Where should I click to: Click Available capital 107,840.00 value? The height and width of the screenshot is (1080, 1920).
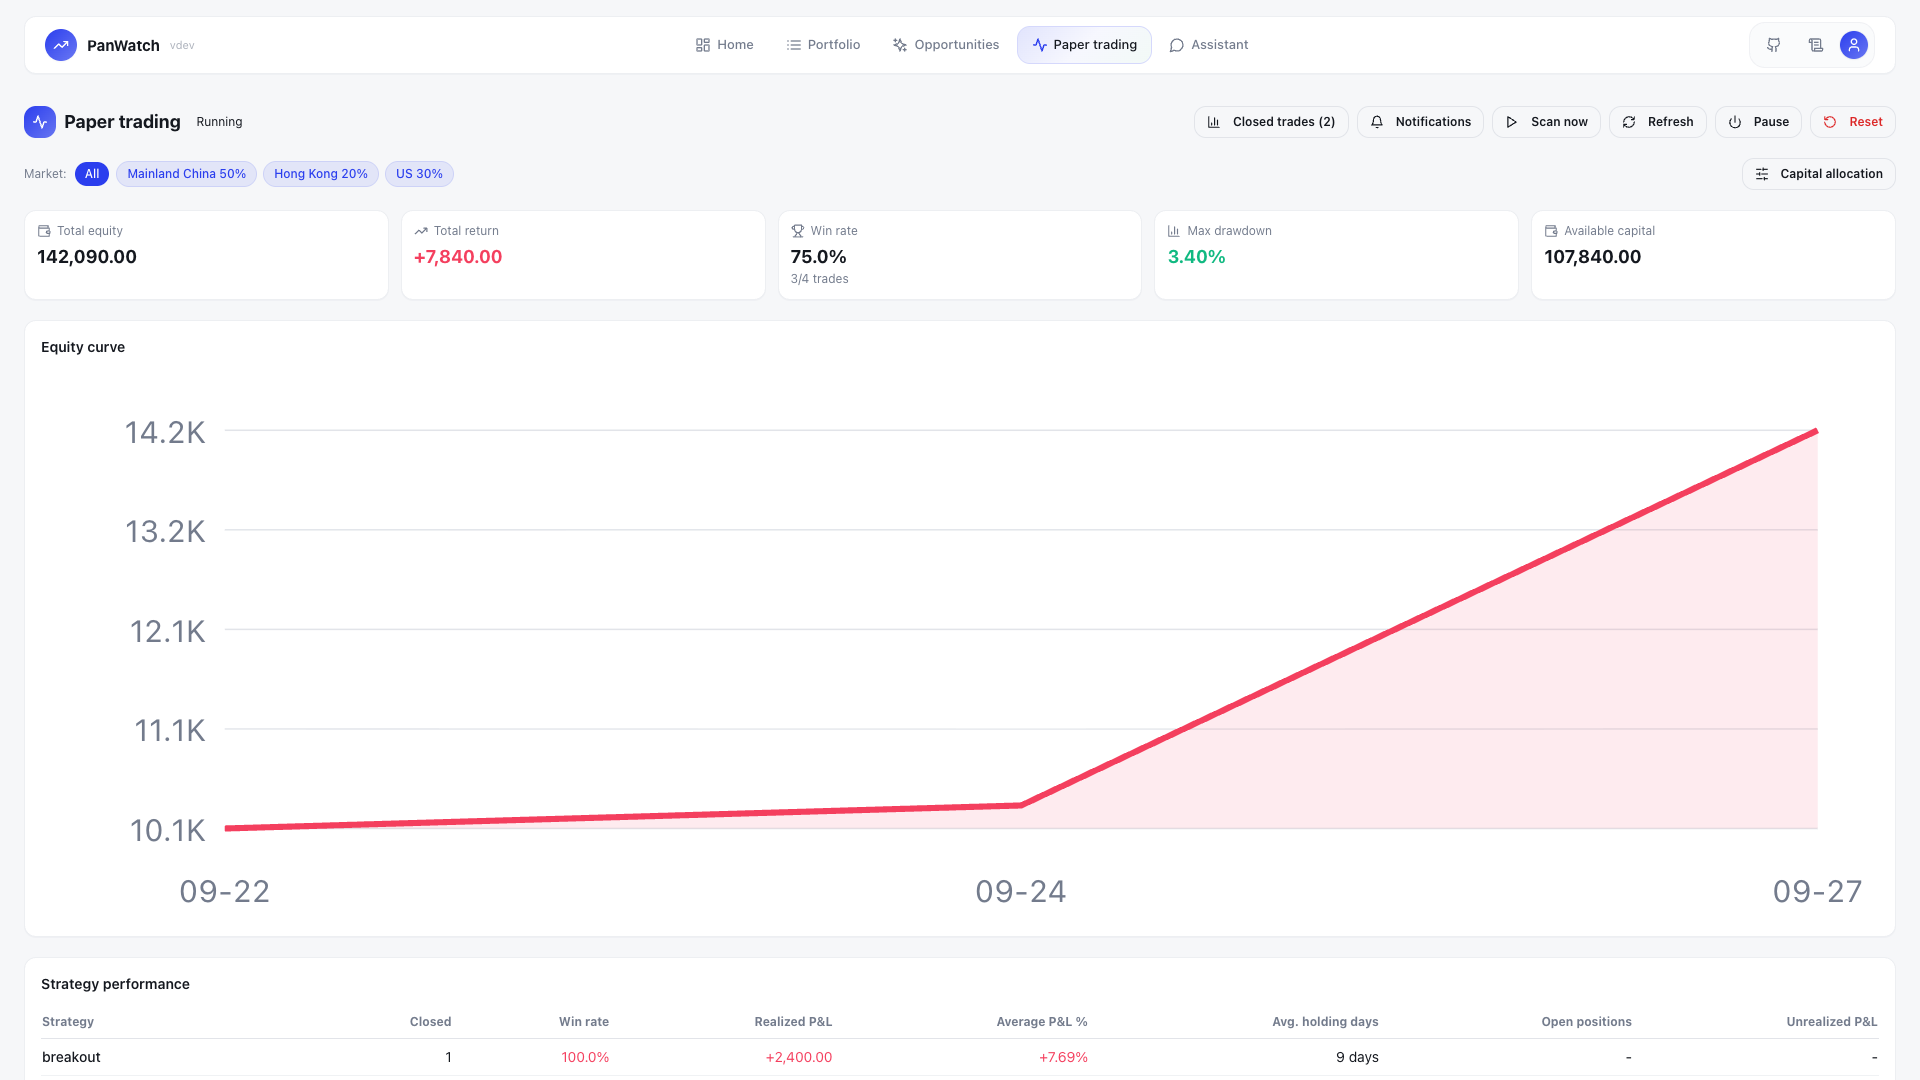tap(1592, 257)
